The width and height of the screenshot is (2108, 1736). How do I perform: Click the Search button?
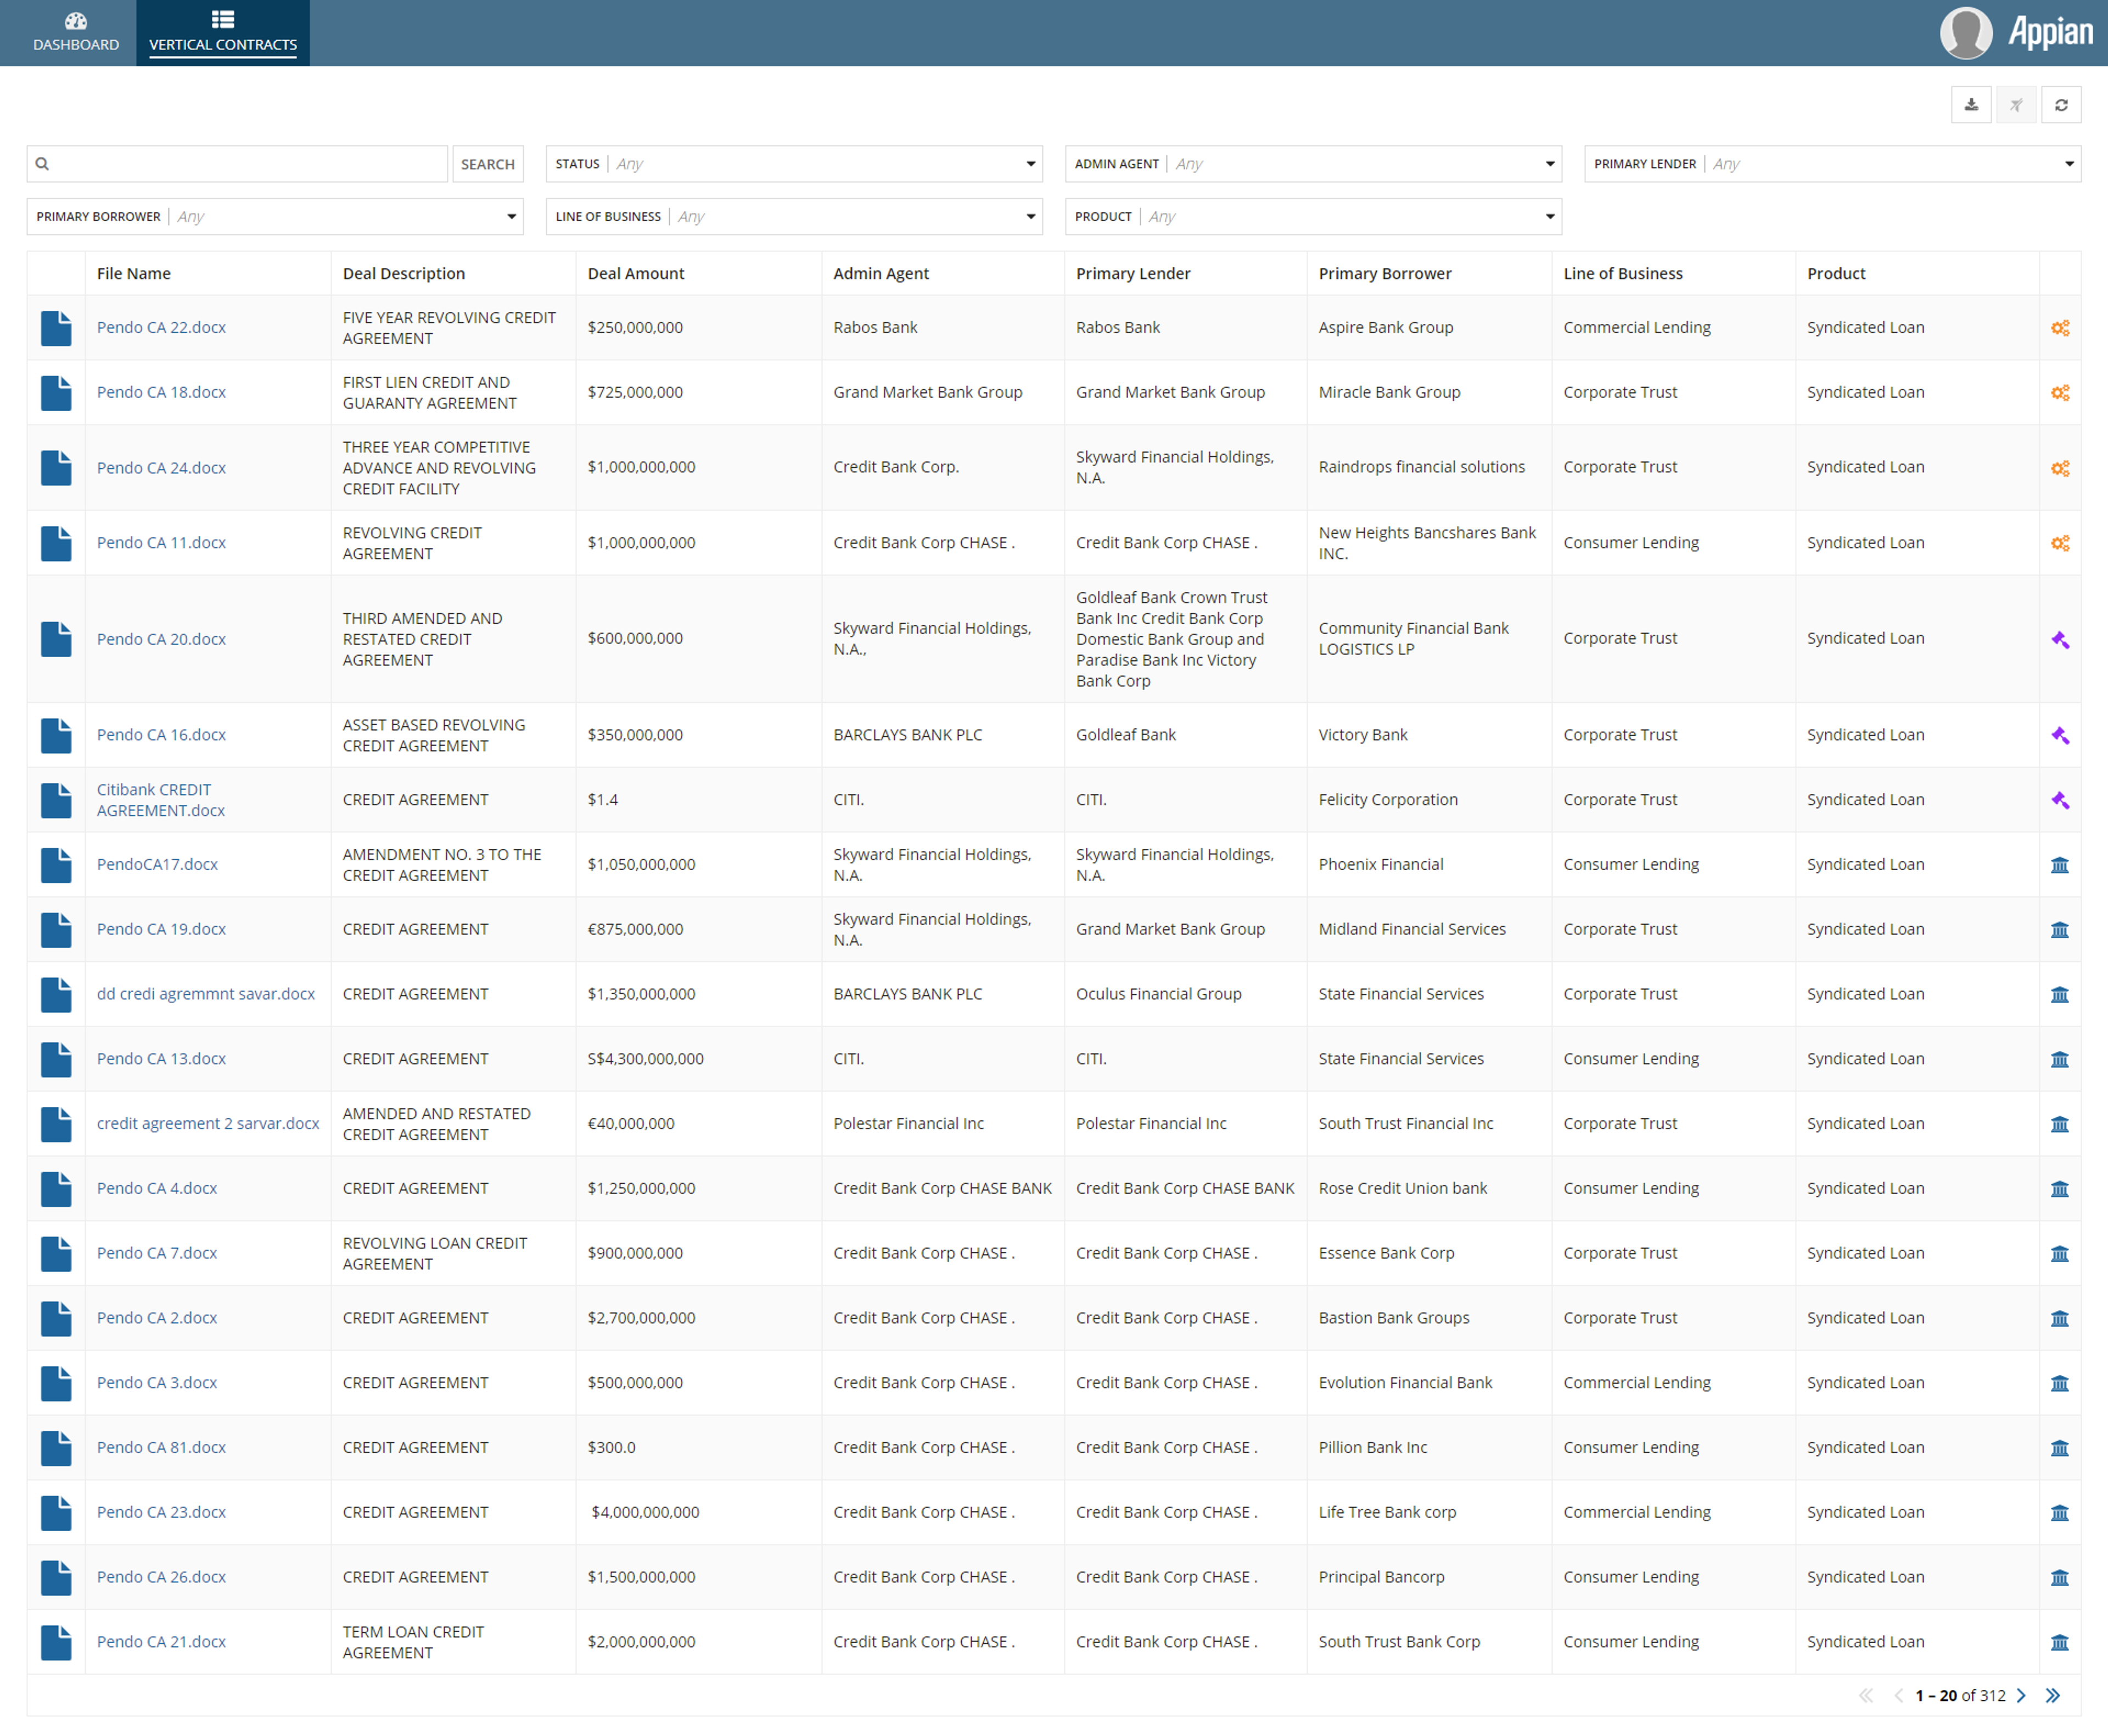click(488, 164)
